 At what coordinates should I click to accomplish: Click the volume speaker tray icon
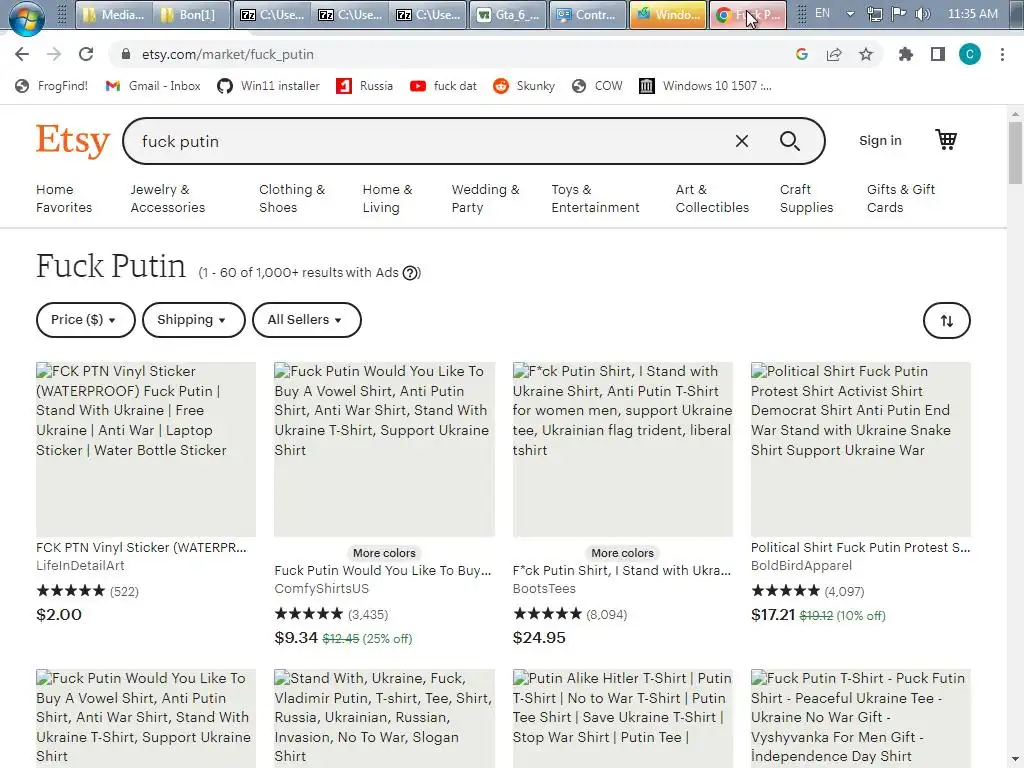click(x=922, y=14)
